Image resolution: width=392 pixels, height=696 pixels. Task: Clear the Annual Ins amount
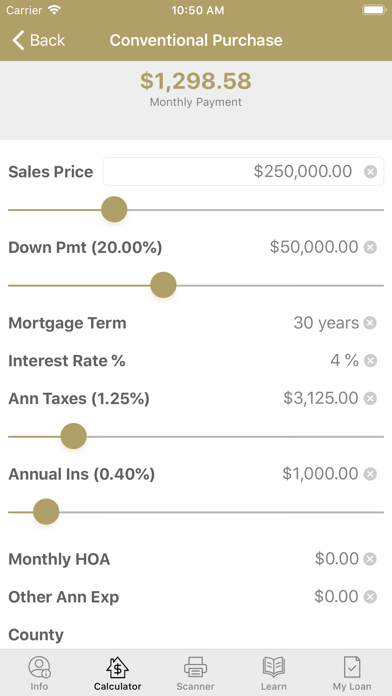coord(370,474)
